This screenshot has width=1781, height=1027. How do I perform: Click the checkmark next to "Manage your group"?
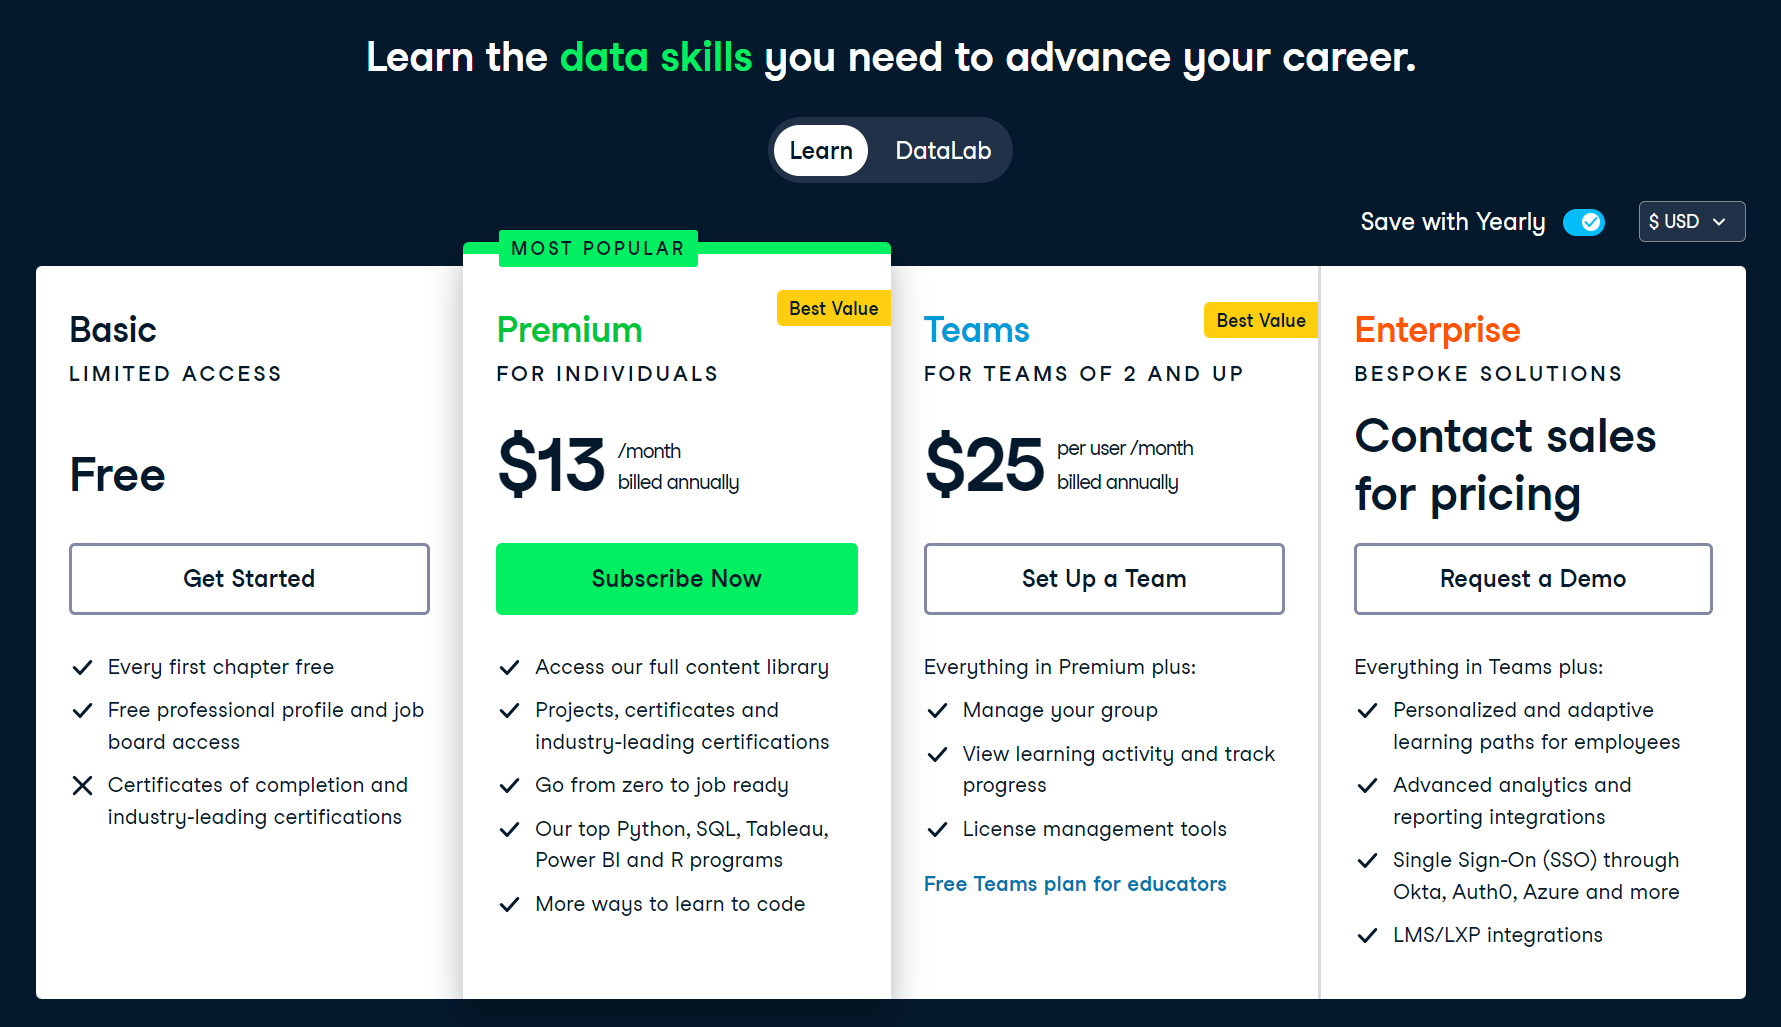(x=939, y=710)
